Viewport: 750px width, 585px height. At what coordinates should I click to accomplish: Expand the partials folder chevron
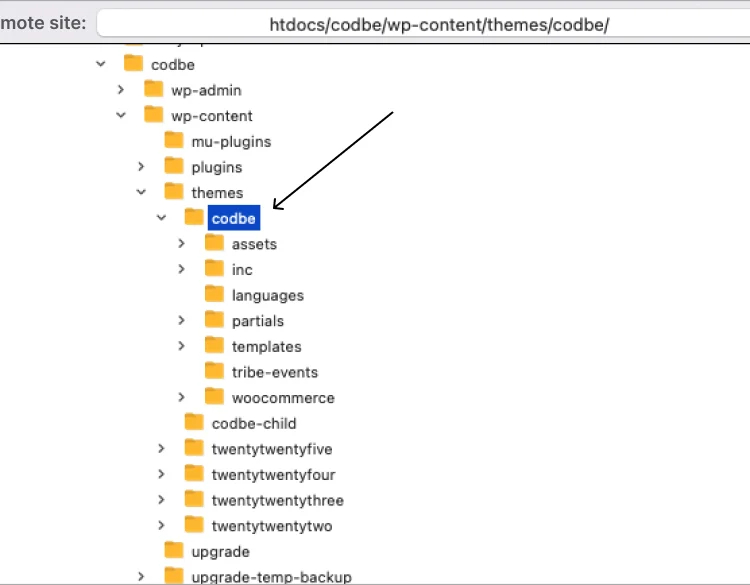click(181, 320)
